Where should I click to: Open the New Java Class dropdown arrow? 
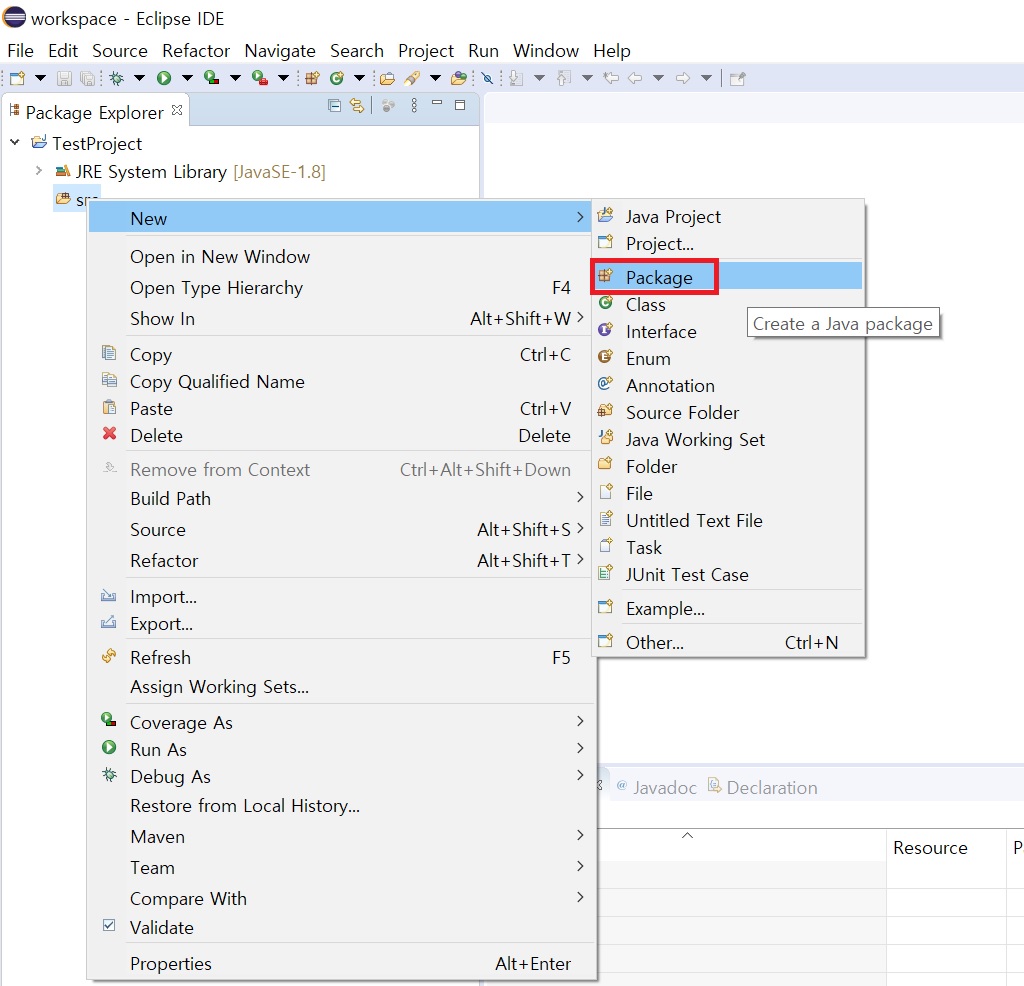(359, 78)
